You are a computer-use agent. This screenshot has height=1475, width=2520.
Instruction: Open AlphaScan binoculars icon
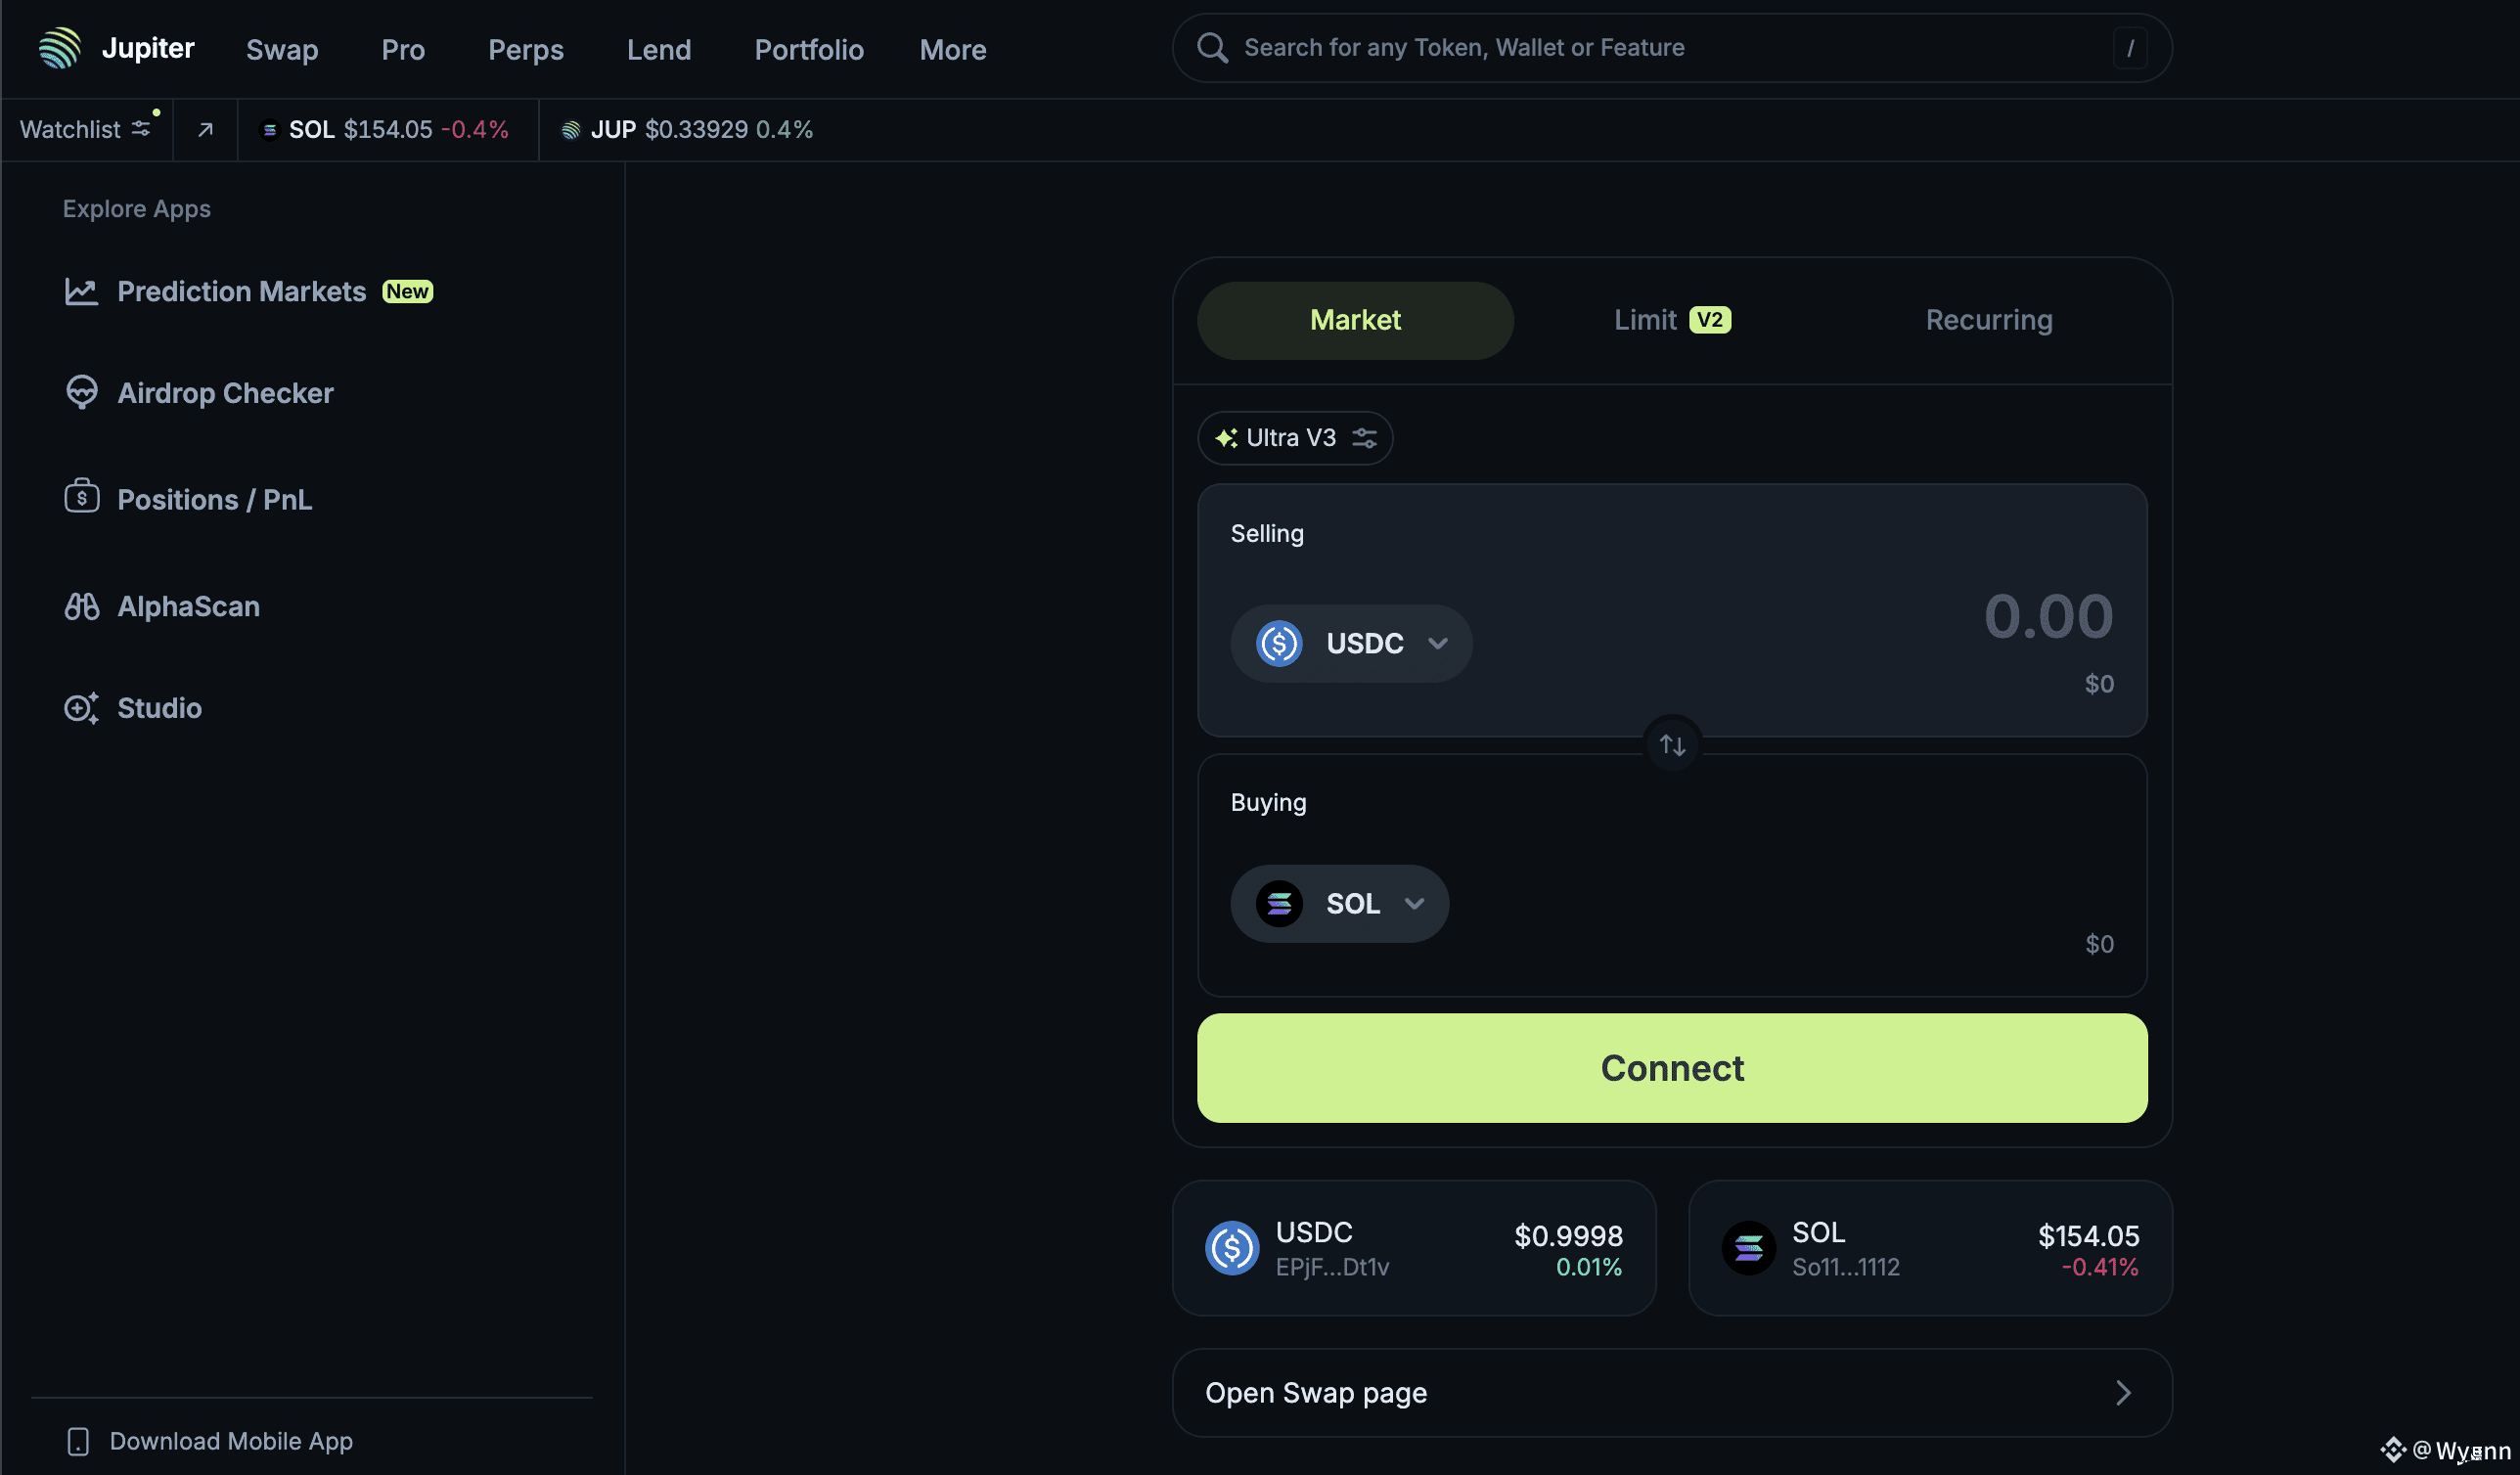[81, 606]
